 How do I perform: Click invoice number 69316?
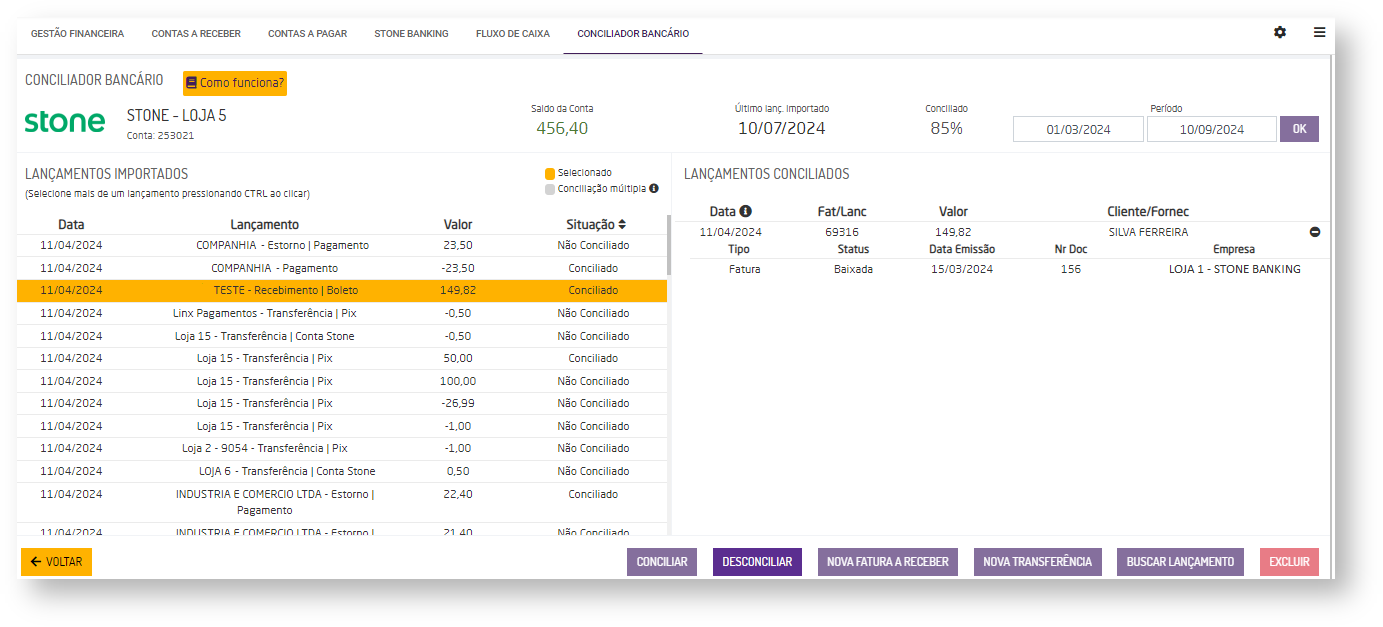pos(841,232)
